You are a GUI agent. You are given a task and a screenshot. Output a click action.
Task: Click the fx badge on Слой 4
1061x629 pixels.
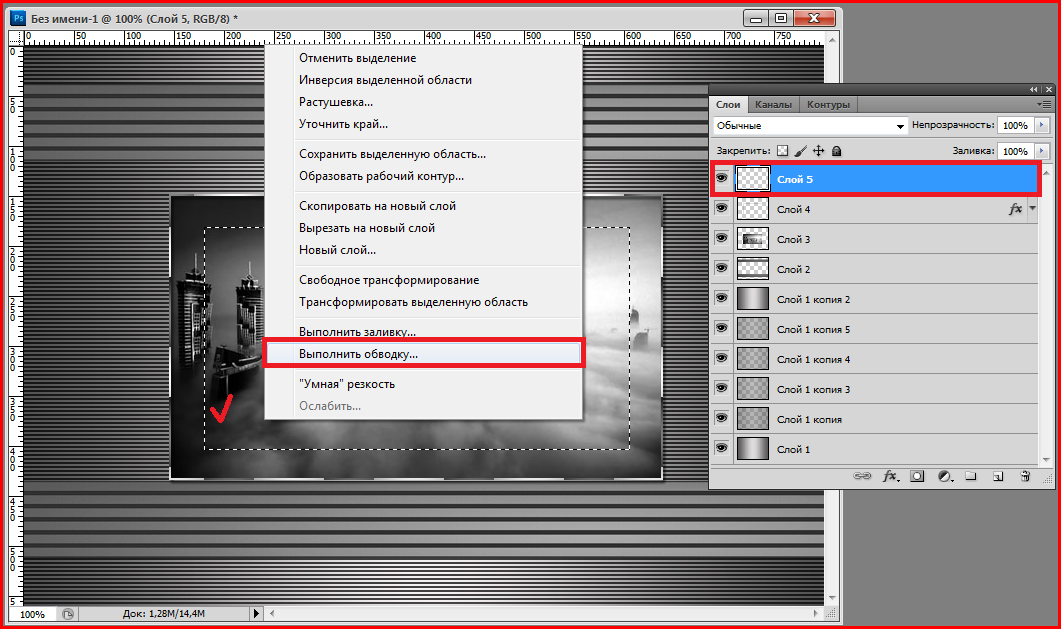(x=1015, y=209)
